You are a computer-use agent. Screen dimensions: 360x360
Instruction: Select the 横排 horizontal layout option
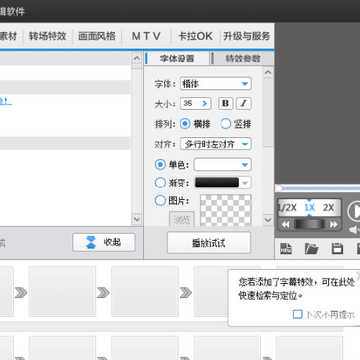(185, 124)
